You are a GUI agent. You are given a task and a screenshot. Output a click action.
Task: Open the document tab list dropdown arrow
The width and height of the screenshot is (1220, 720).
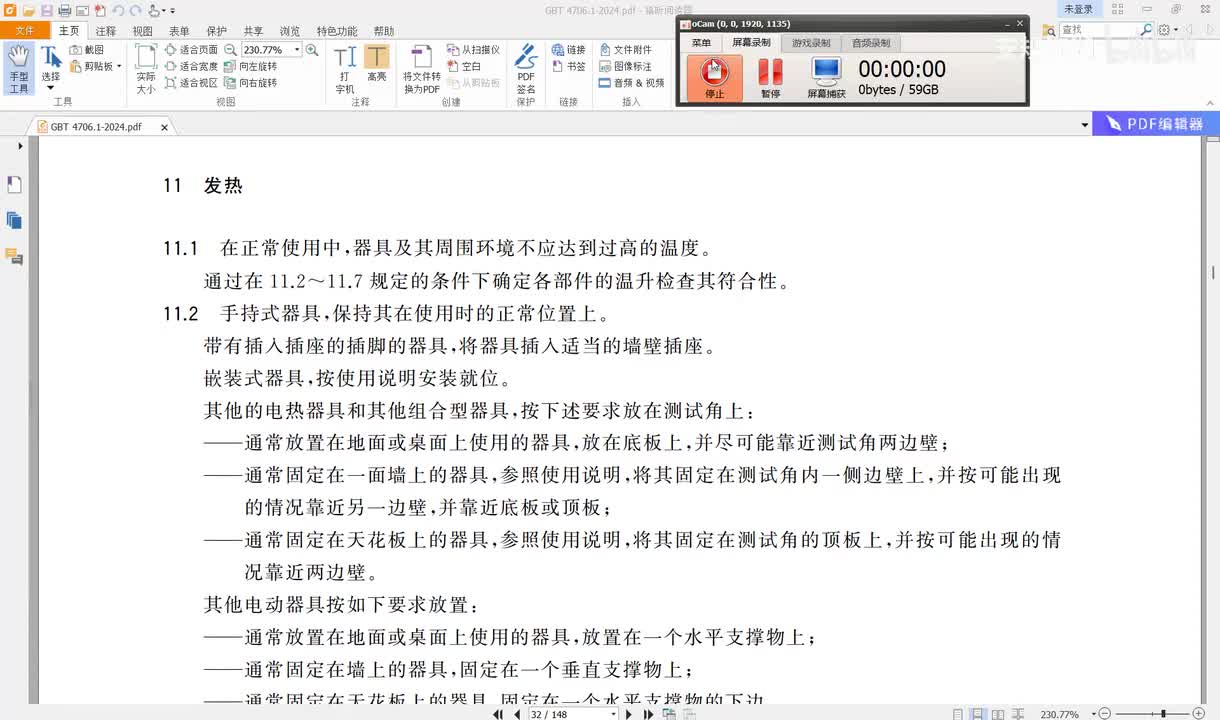(x=1085, y=126)
